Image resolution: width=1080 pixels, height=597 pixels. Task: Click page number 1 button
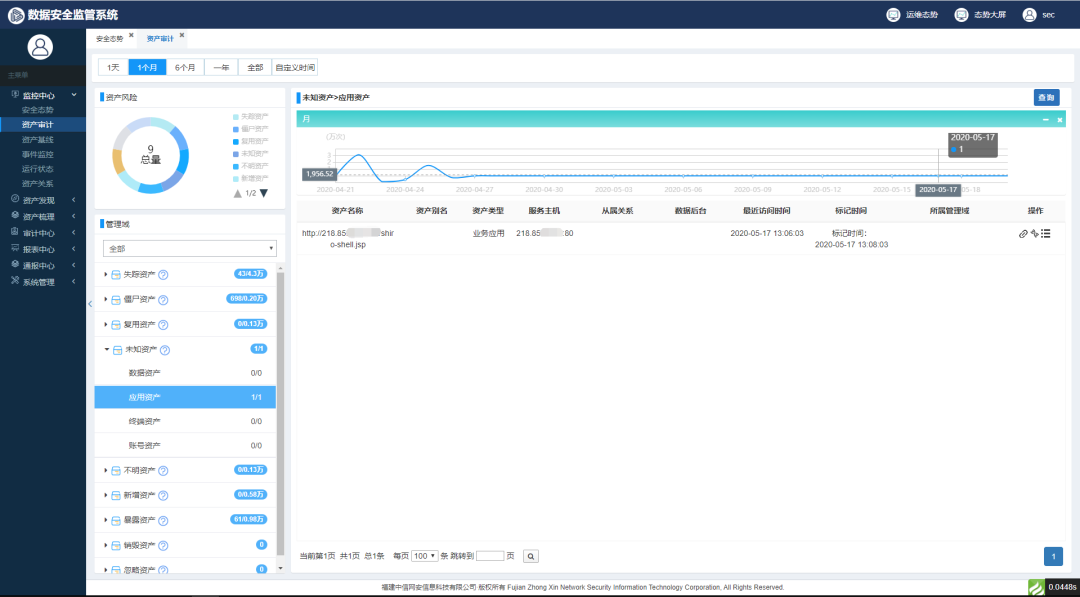click(1053, 556)
